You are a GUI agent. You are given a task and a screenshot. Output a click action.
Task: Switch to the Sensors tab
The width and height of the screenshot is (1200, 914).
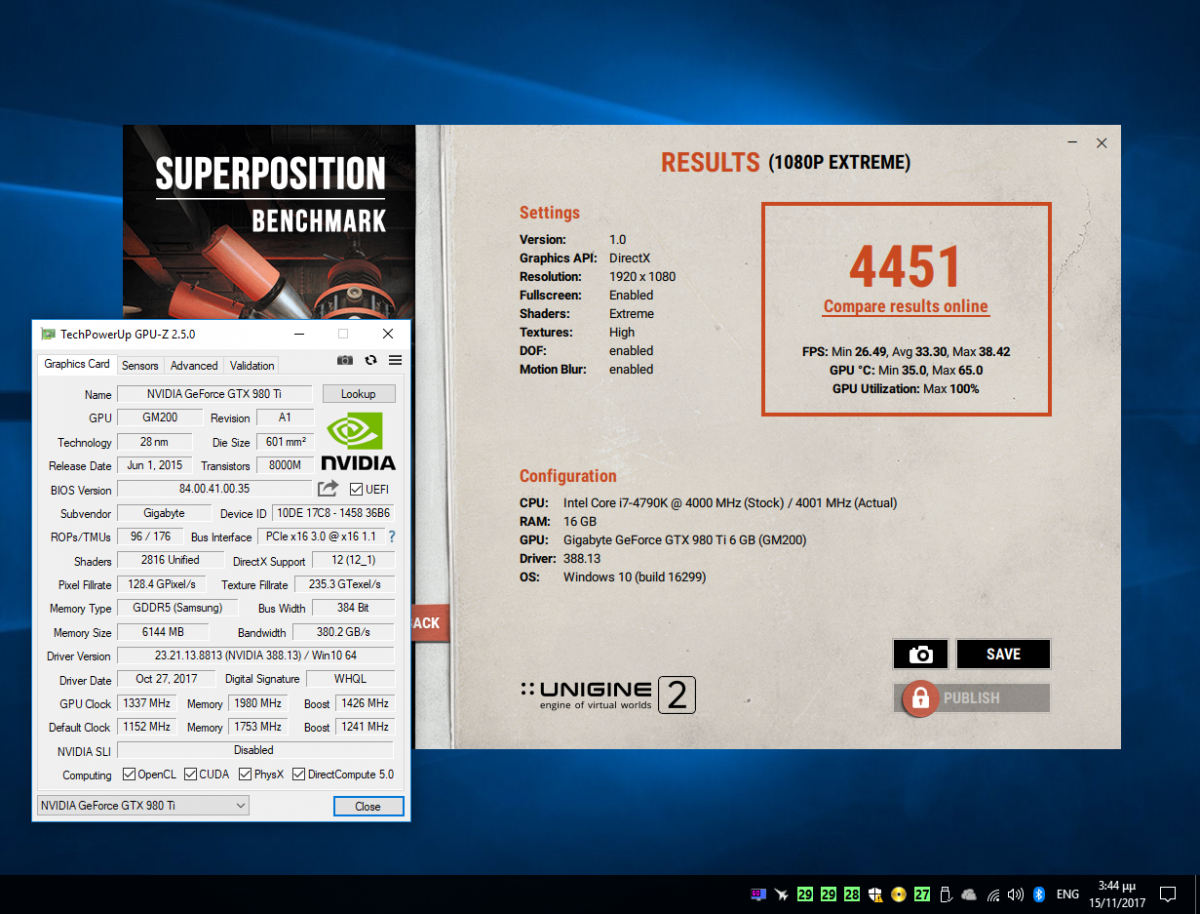(140, 366)
